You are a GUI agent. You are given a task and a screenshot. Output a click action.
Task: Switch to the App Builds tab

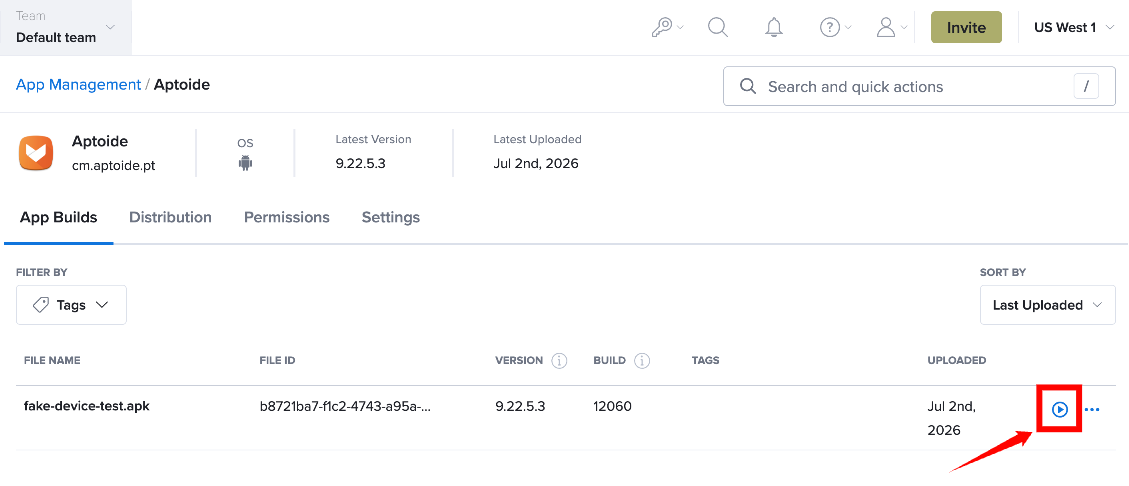[x=58, y=217]
